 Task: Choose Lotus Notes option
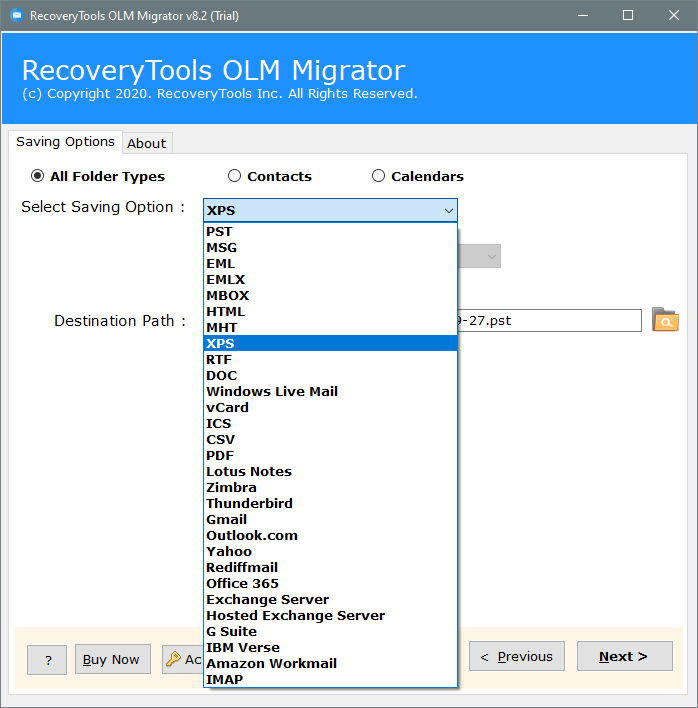[x=330, y=472]
